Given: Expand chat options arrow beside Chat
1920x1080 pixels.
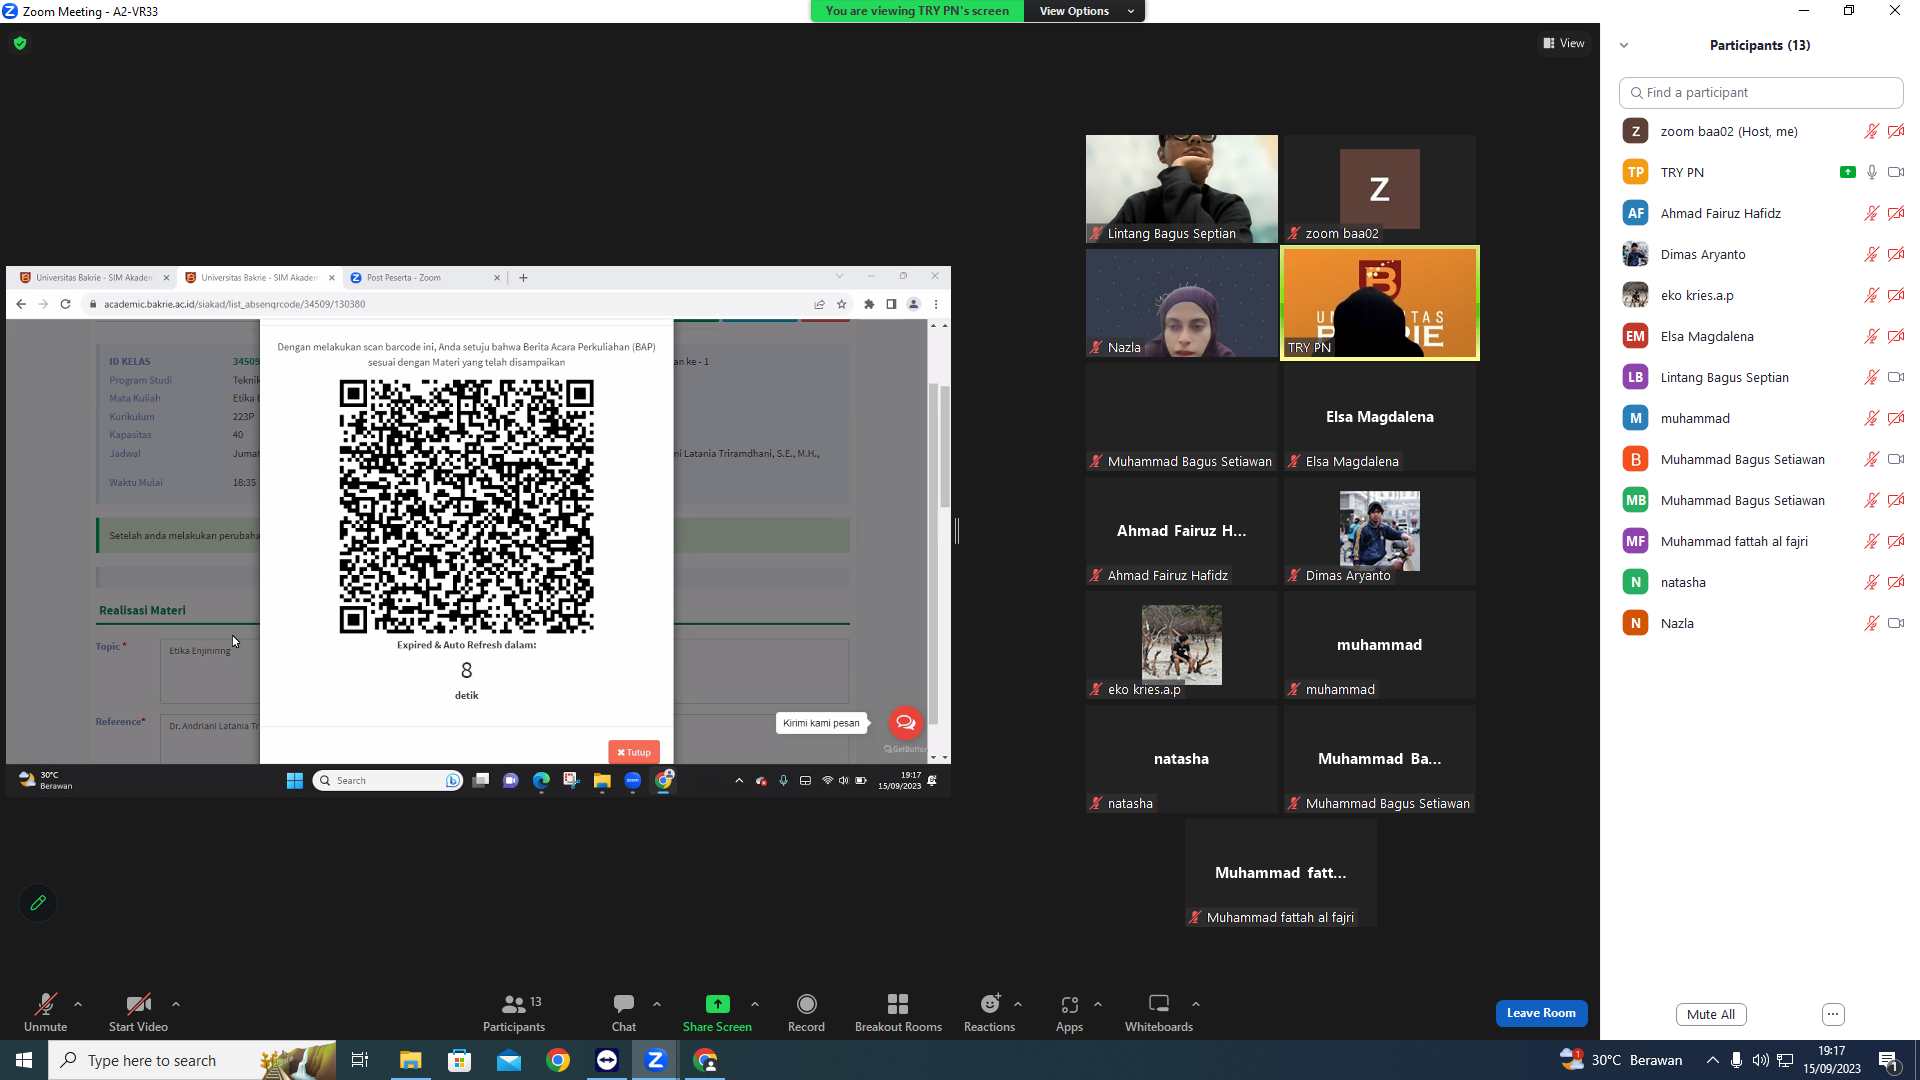Looking at the screenshot, I should coord(657,1004).
